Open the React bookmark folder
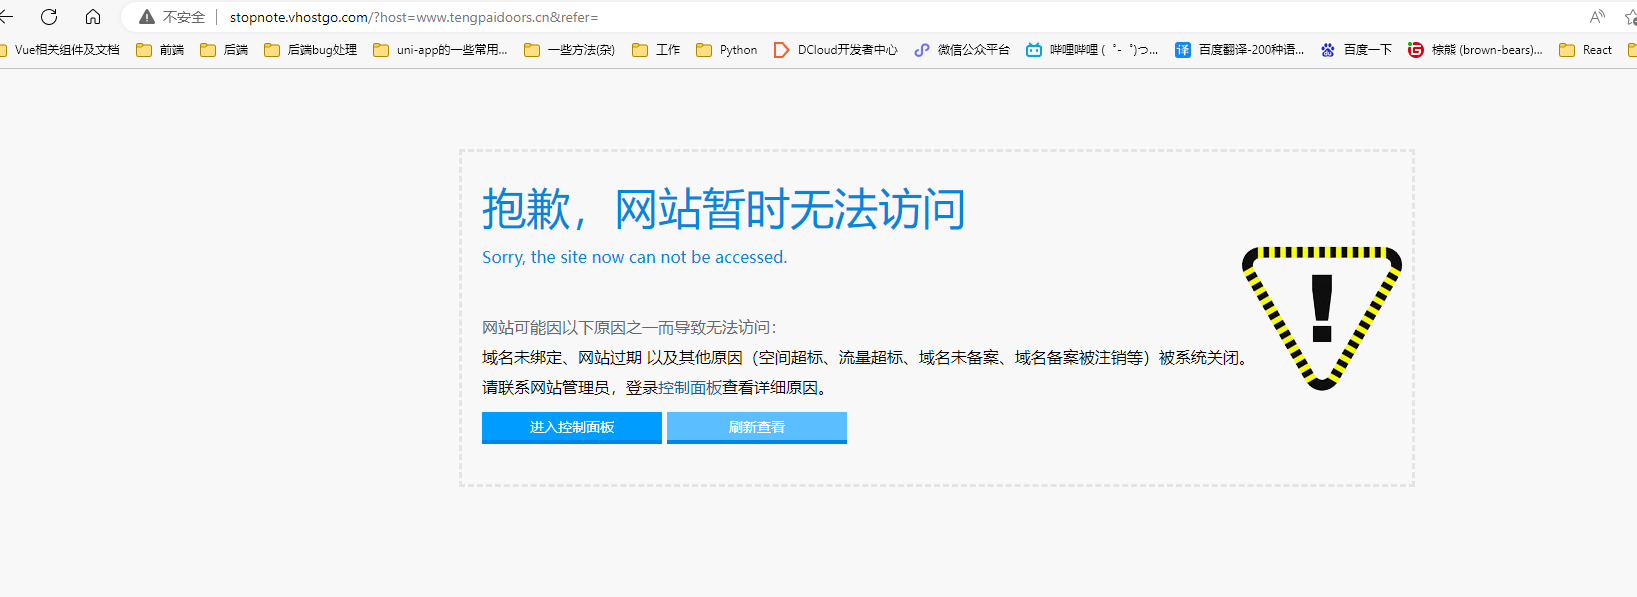The width and height of the screenshot is (1637, 597). 1586,50
